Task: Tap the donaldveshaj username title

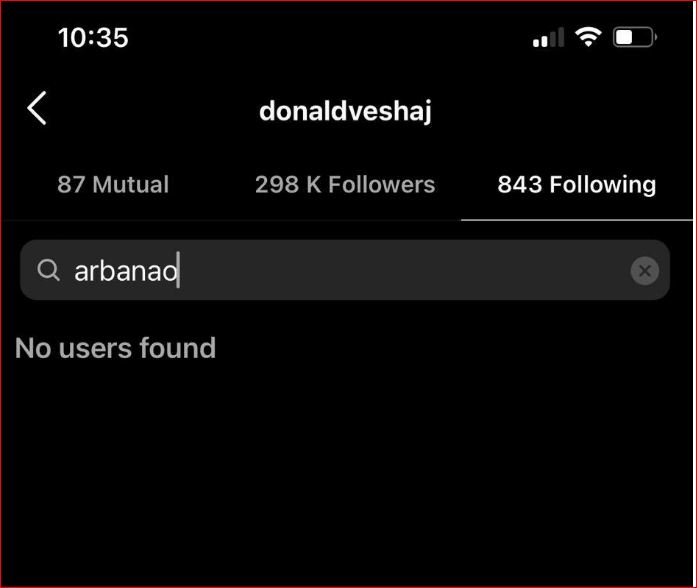Action: click(x=345, y=111)
